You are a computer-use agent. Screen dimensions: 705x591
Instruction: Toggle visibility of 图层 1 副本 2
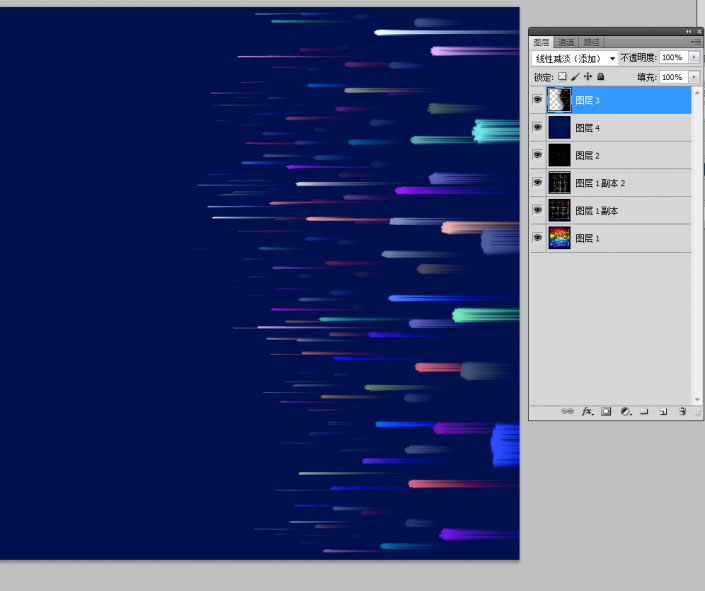click(538, 183)
